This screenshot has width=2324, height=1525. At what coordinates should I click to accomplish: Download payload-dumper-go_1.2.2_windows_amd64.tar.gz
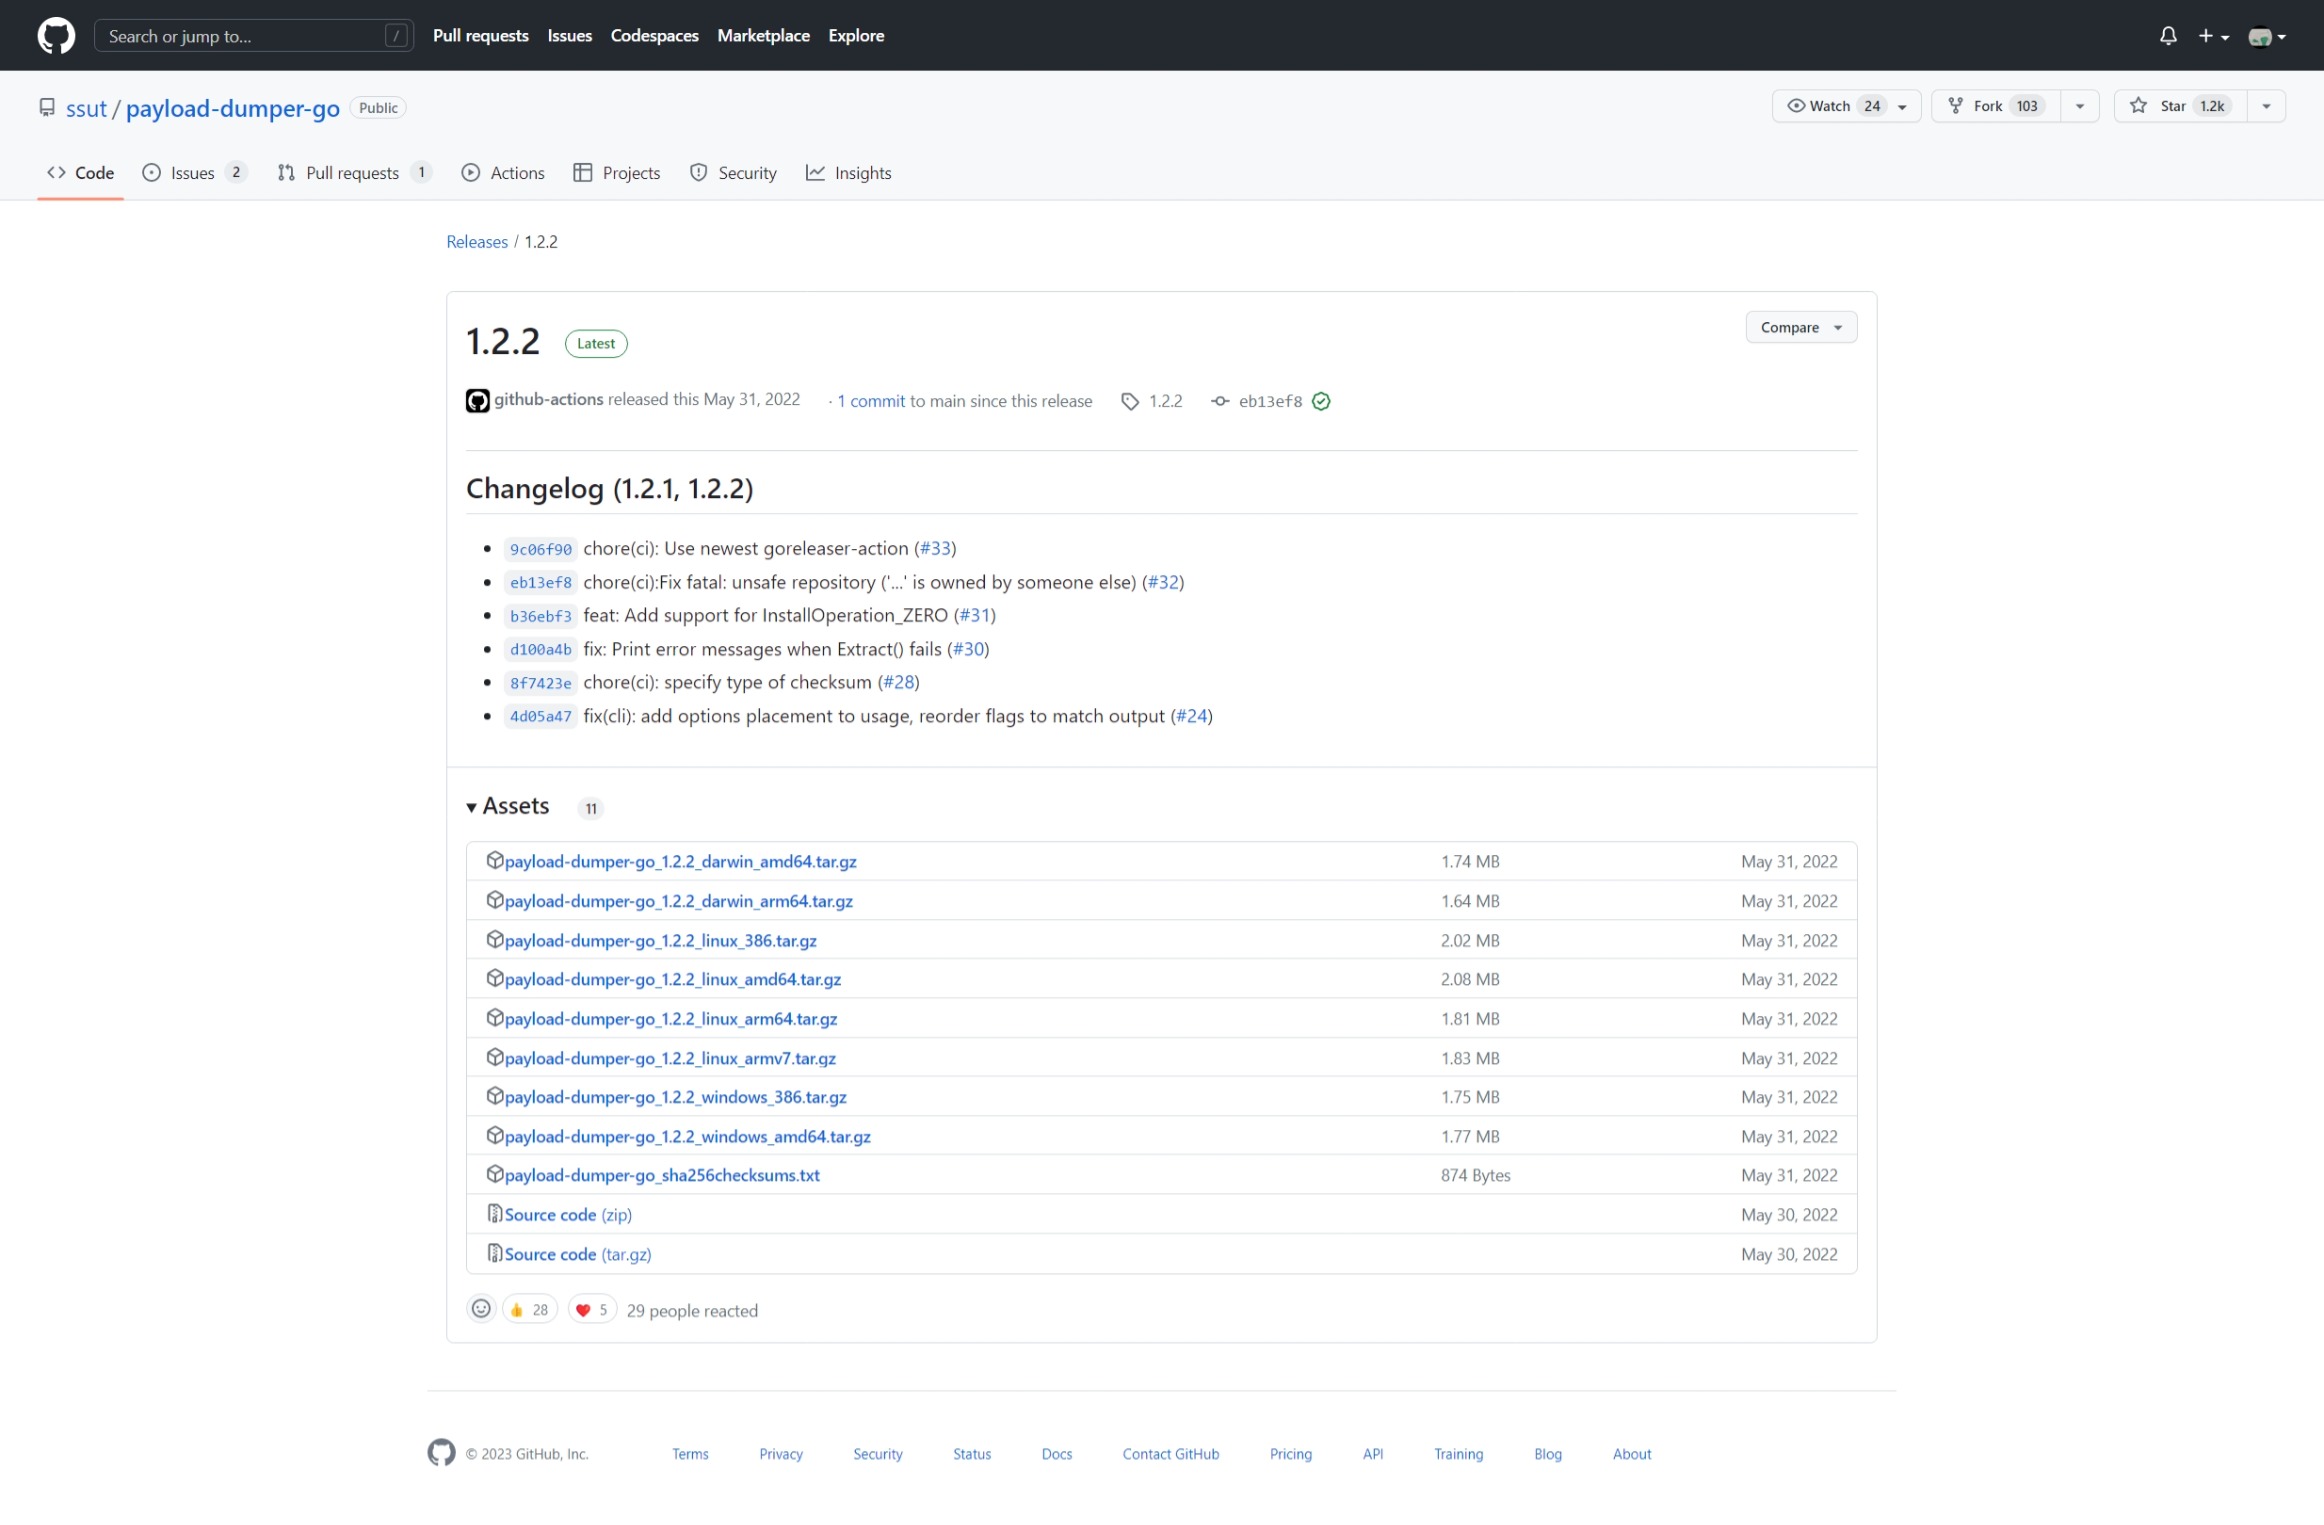[x=687, y=1136]
